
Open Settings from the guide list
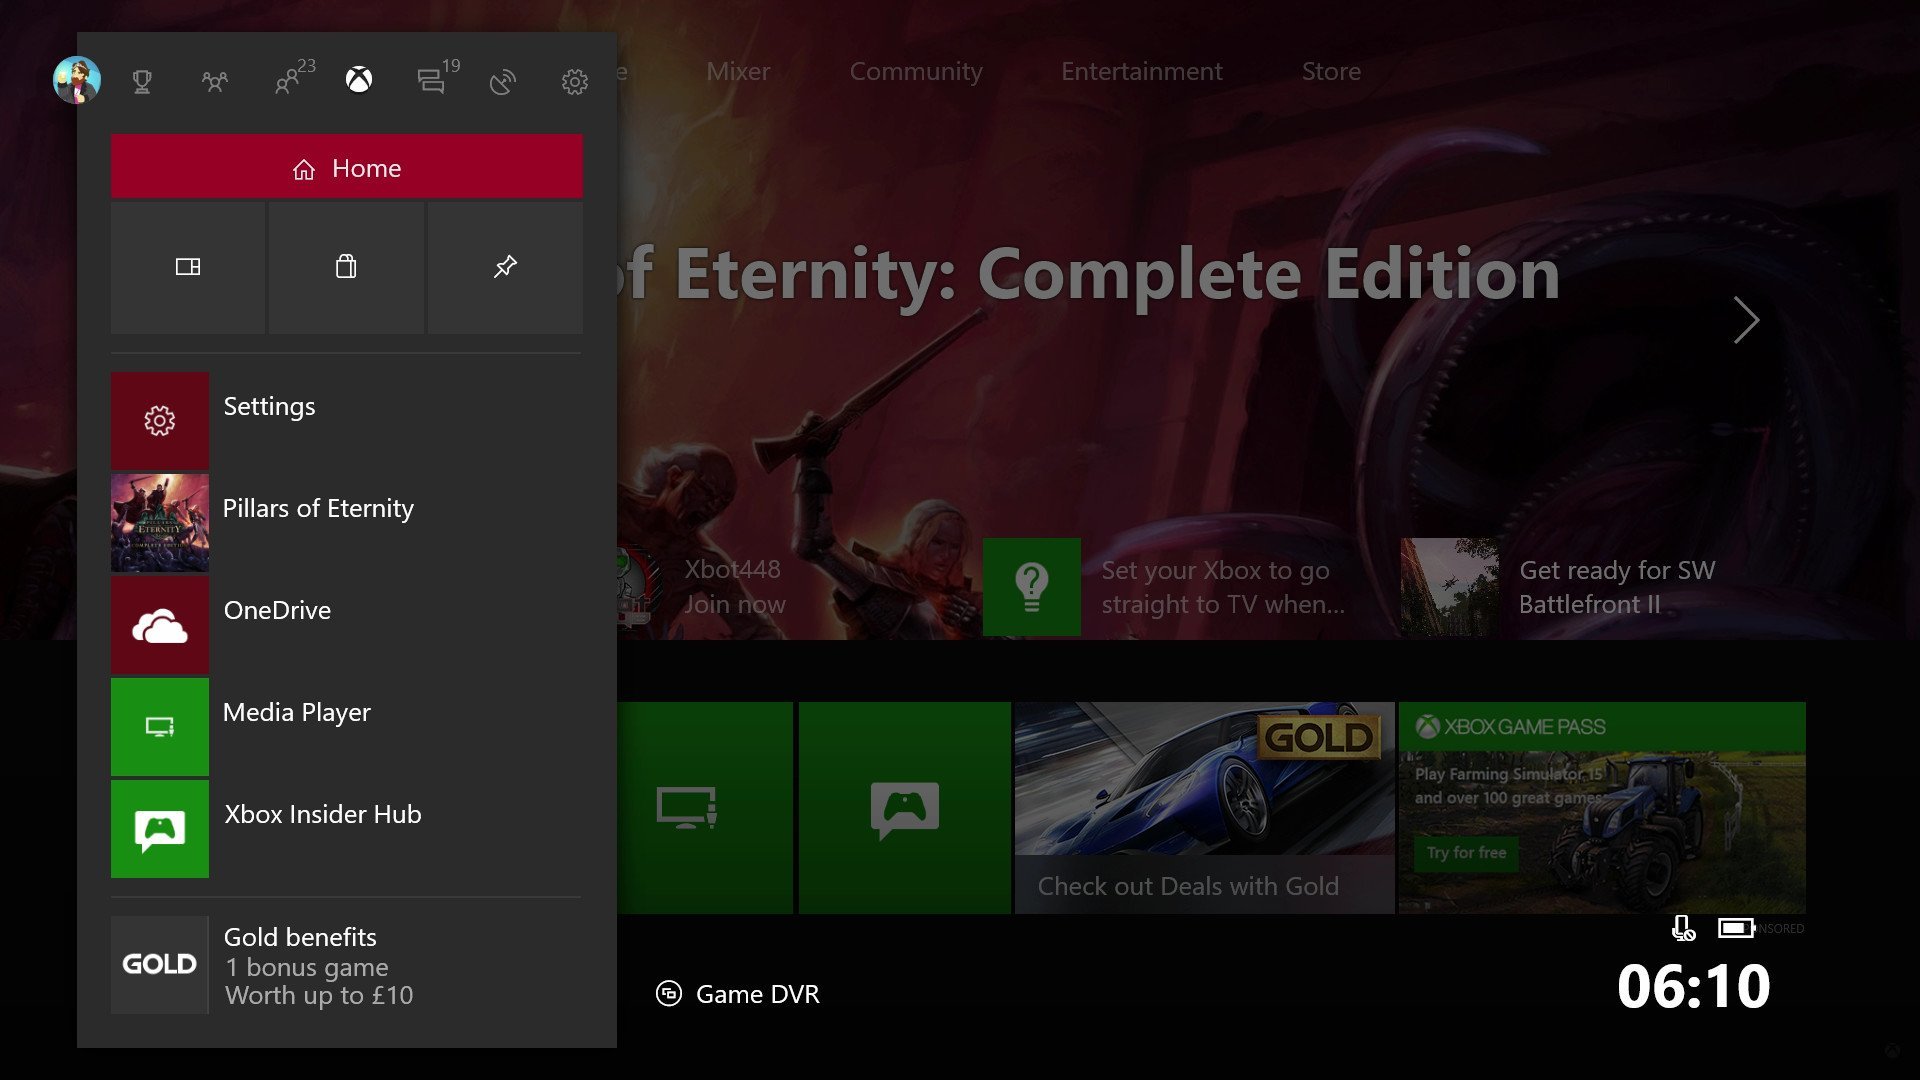pos(346,421)
